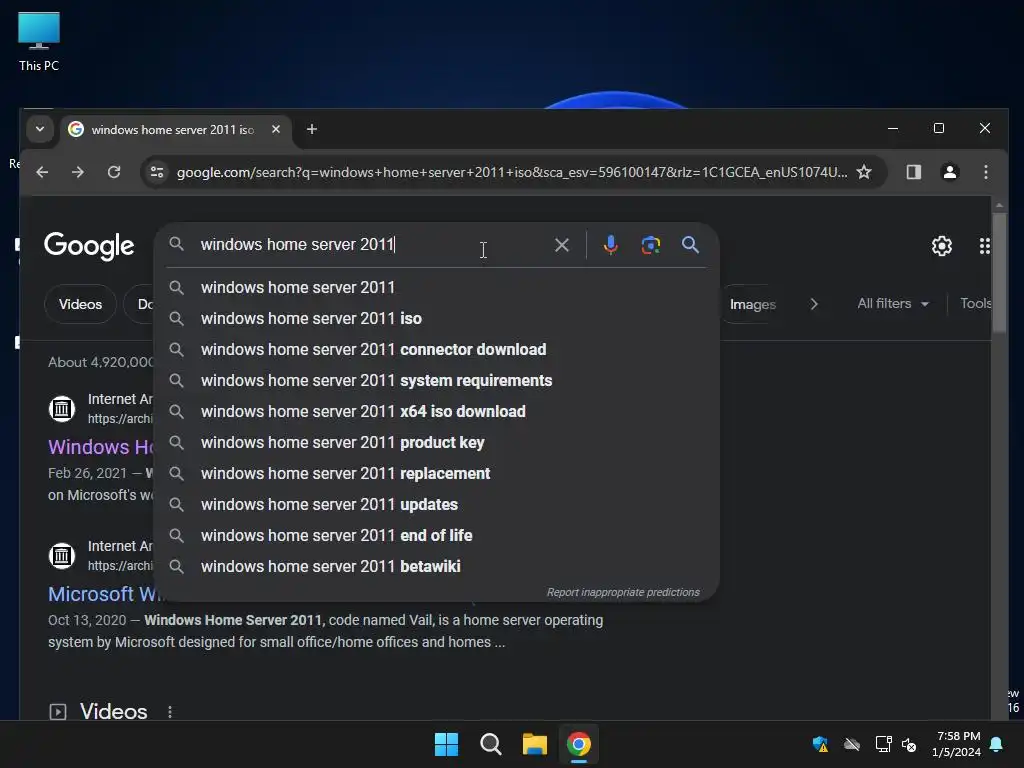Choose suggestion 'windows home server 2011 iso'
Viewport: 1024px width, 768px height.
pyautogui.click(x=436, y=319)
